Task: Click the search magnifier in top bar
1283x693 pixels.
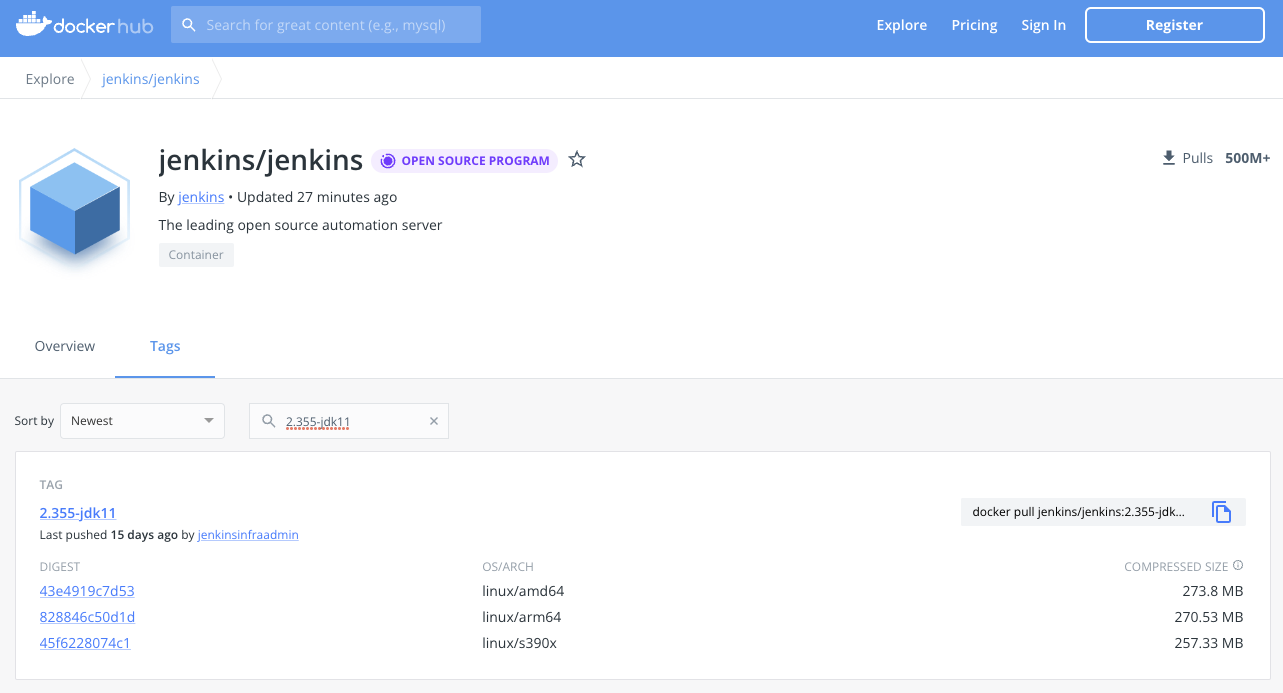Action: [x=188, y=25]
